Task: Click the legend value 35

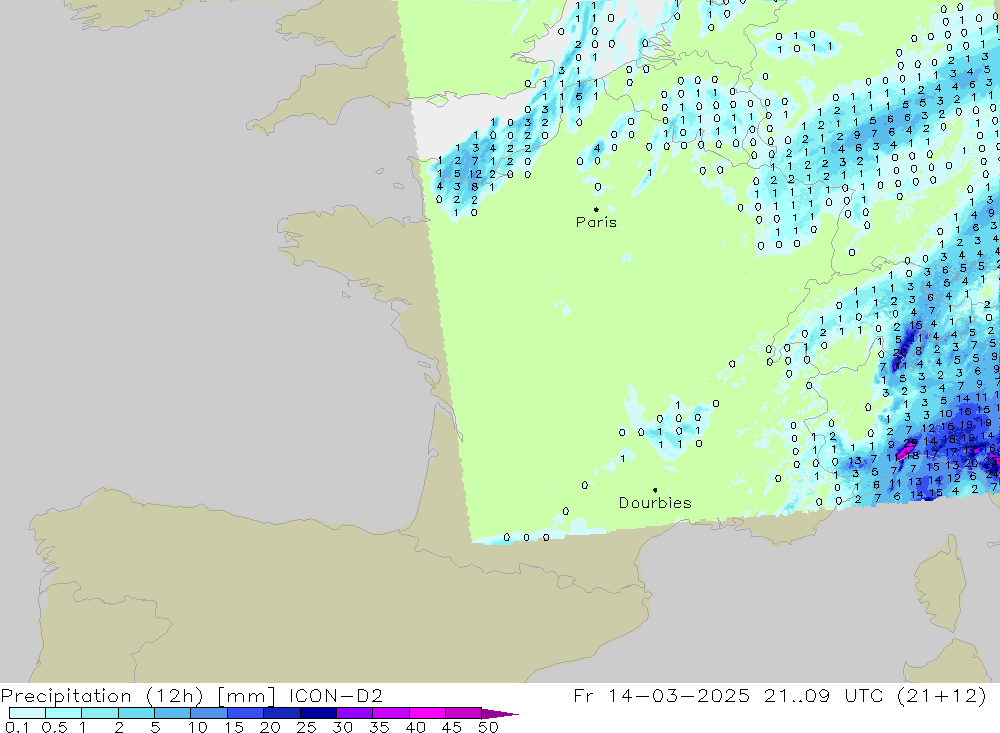Action: [379, 727]
